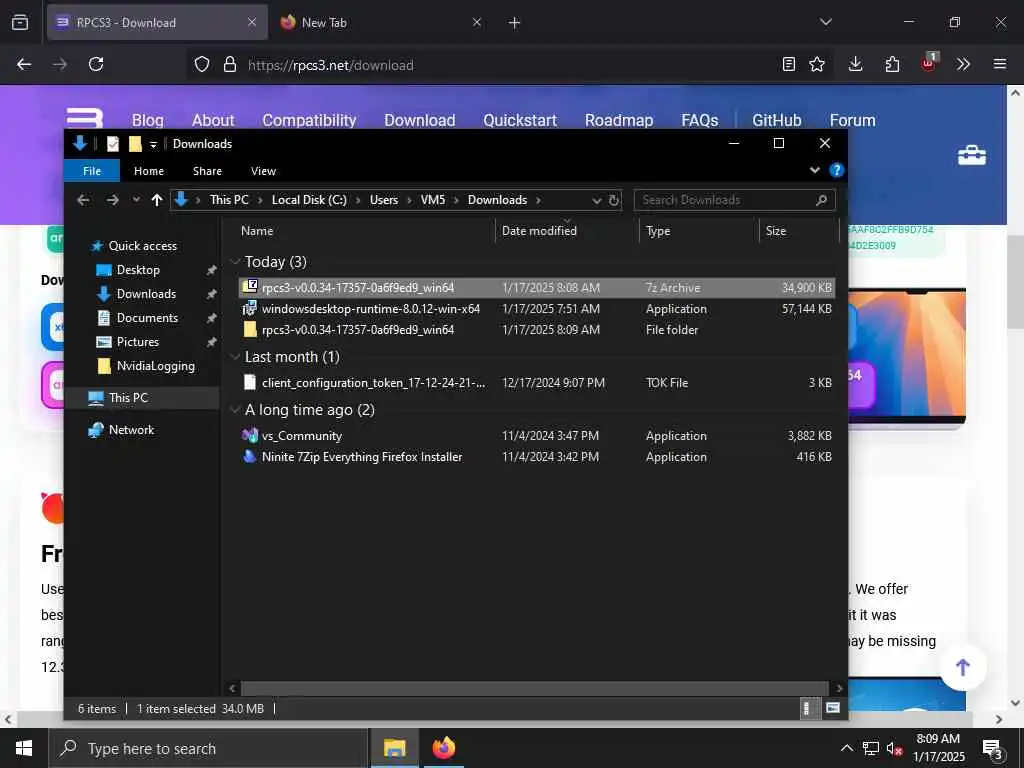This screenshot has height=768, width=1024.
Task: Open Customize Quick Access Toolbar dropdown
Action: click(153, 144)
